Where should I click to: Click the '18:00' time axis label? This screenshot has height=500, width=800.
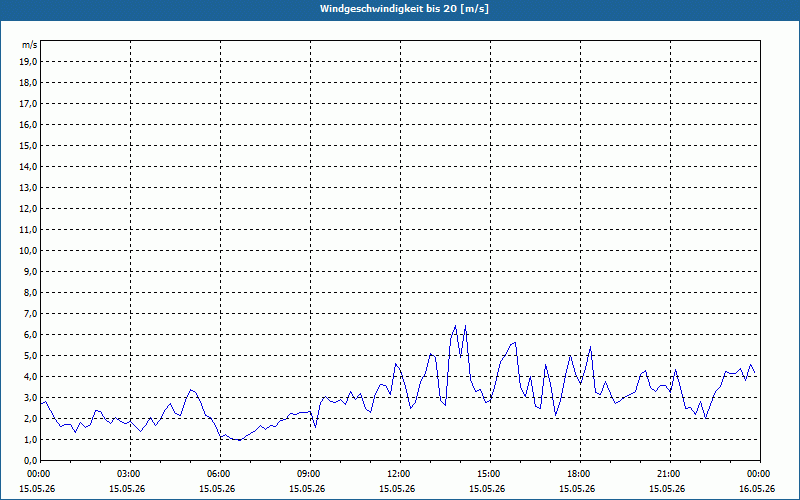click(580, 474)
